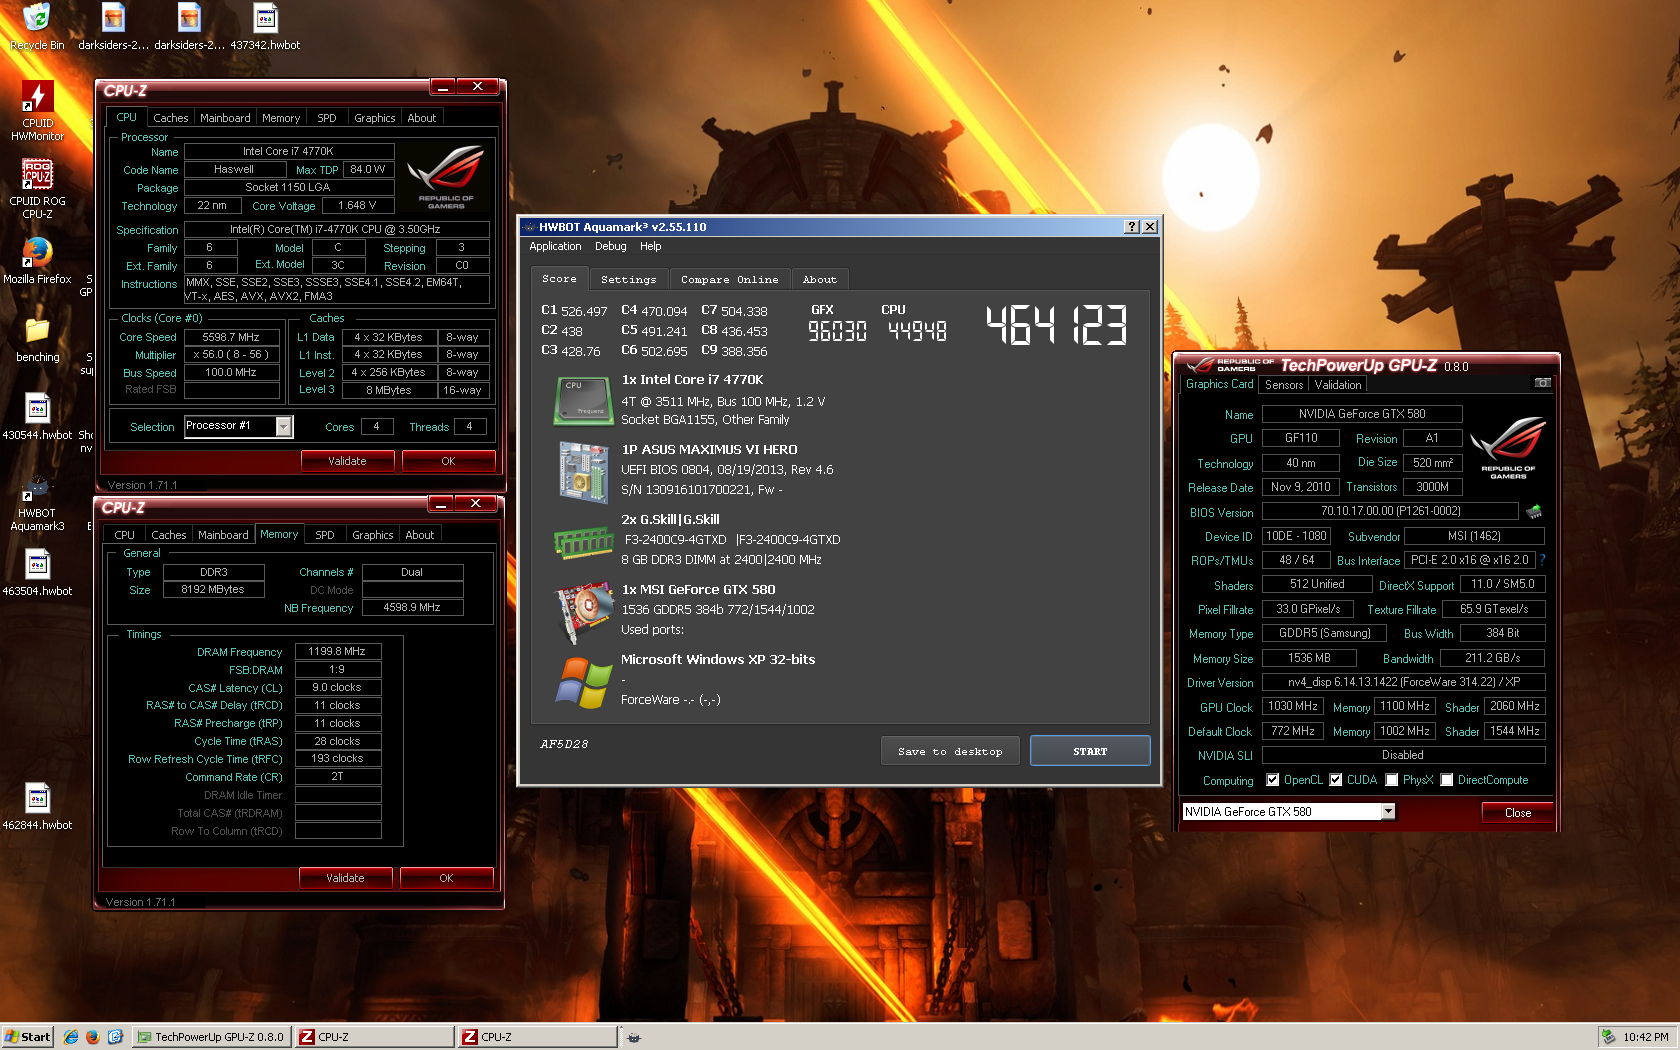The image size is (1680, 1050).
Task: Select the 462844.hwbot desktop file
Action: [x=37, y=806]
